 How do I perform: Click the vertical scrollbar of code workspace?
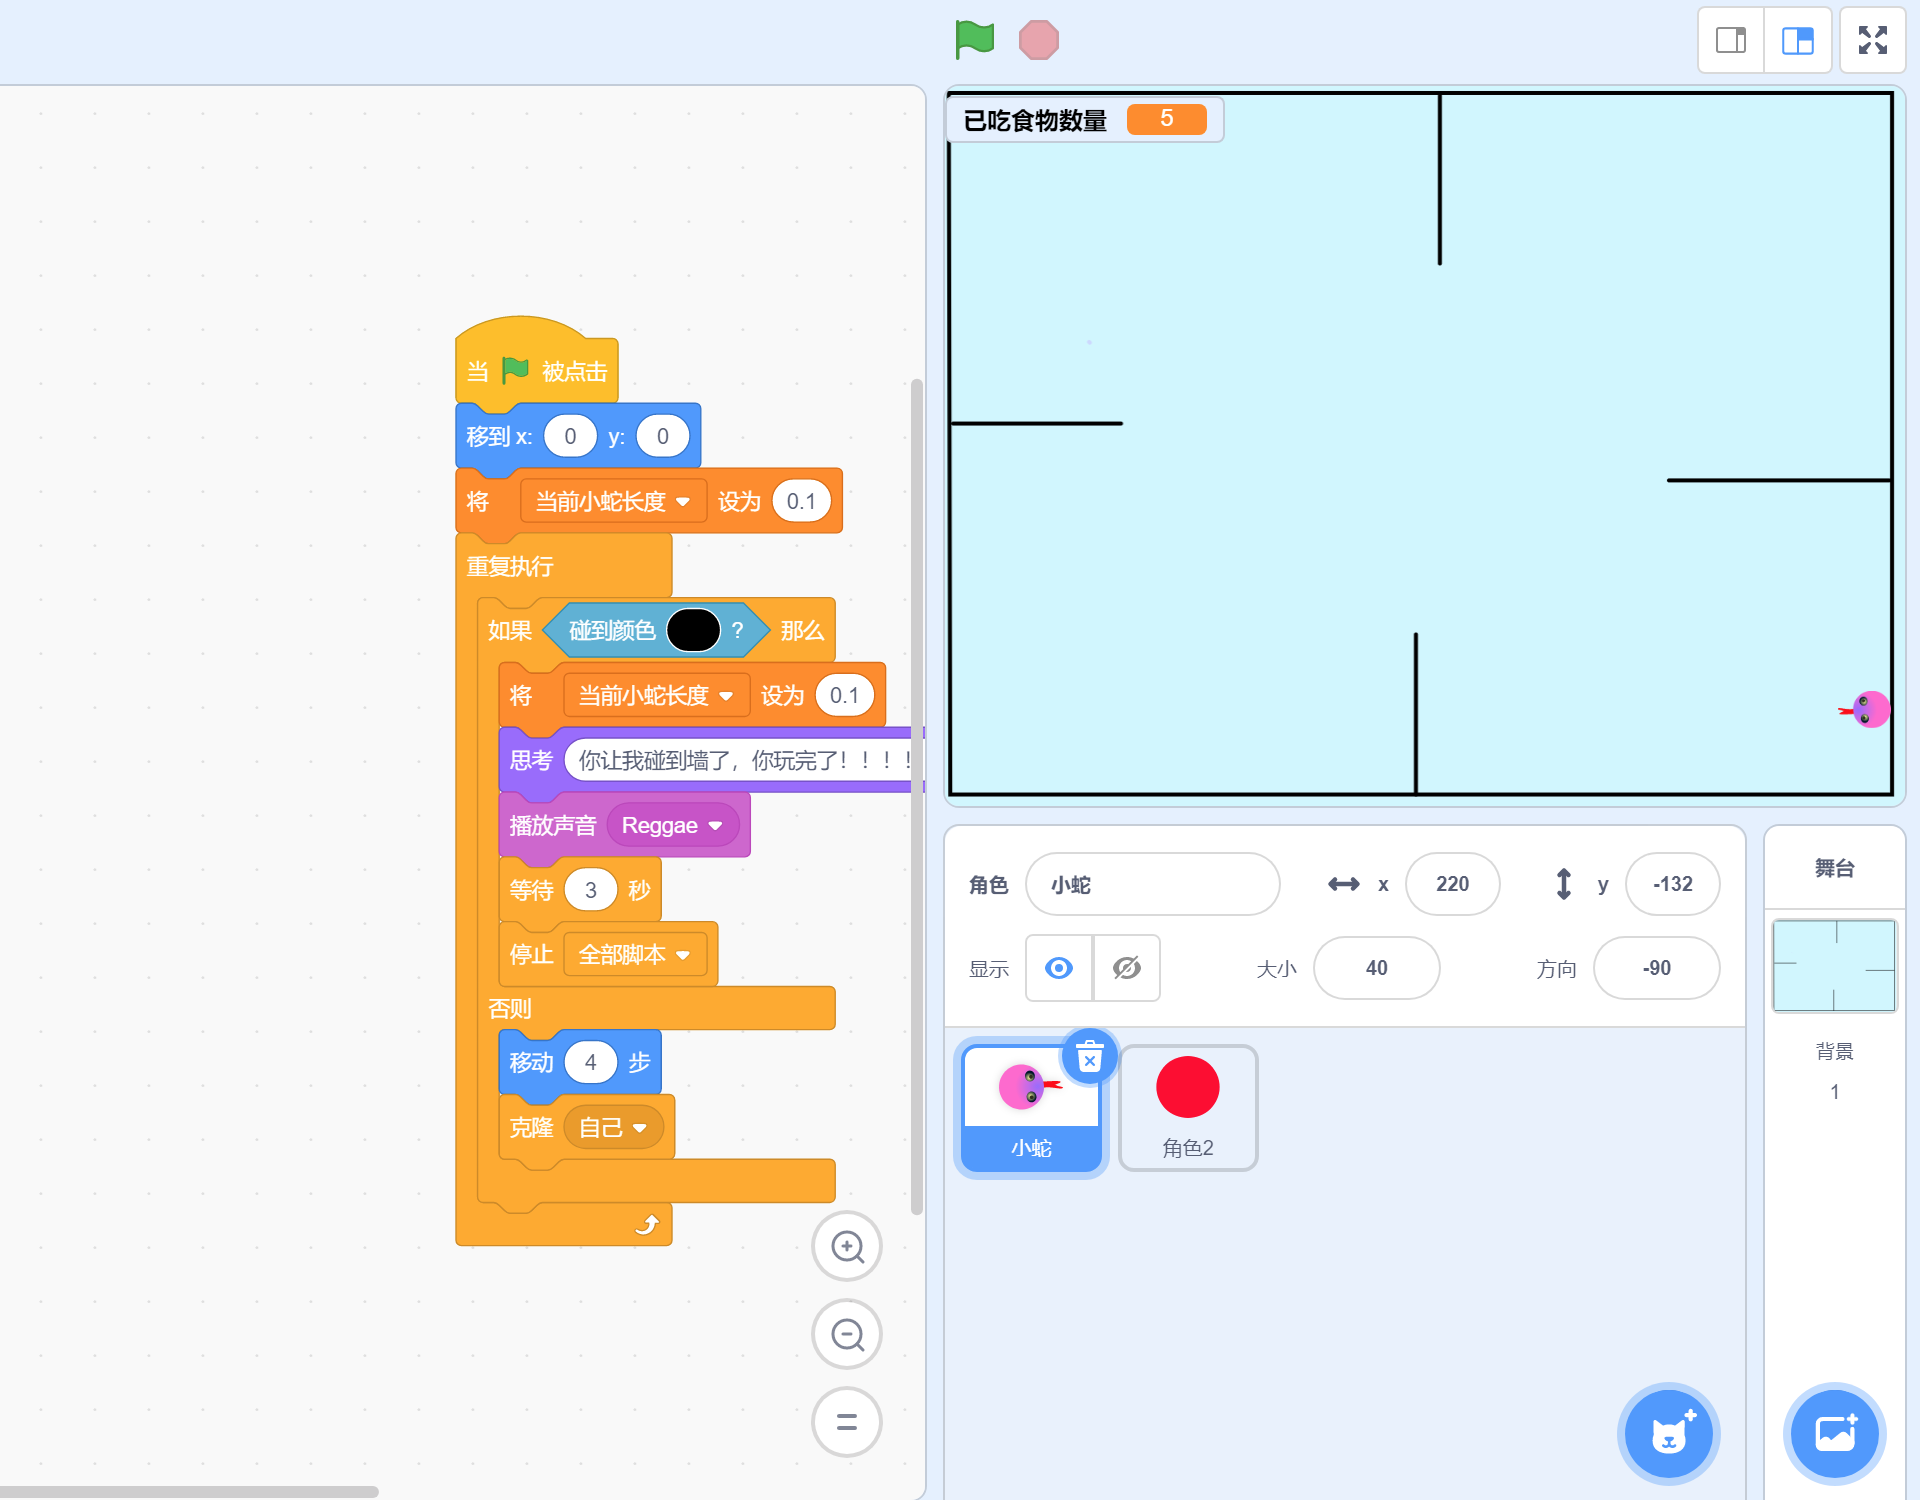pos(916,796)
